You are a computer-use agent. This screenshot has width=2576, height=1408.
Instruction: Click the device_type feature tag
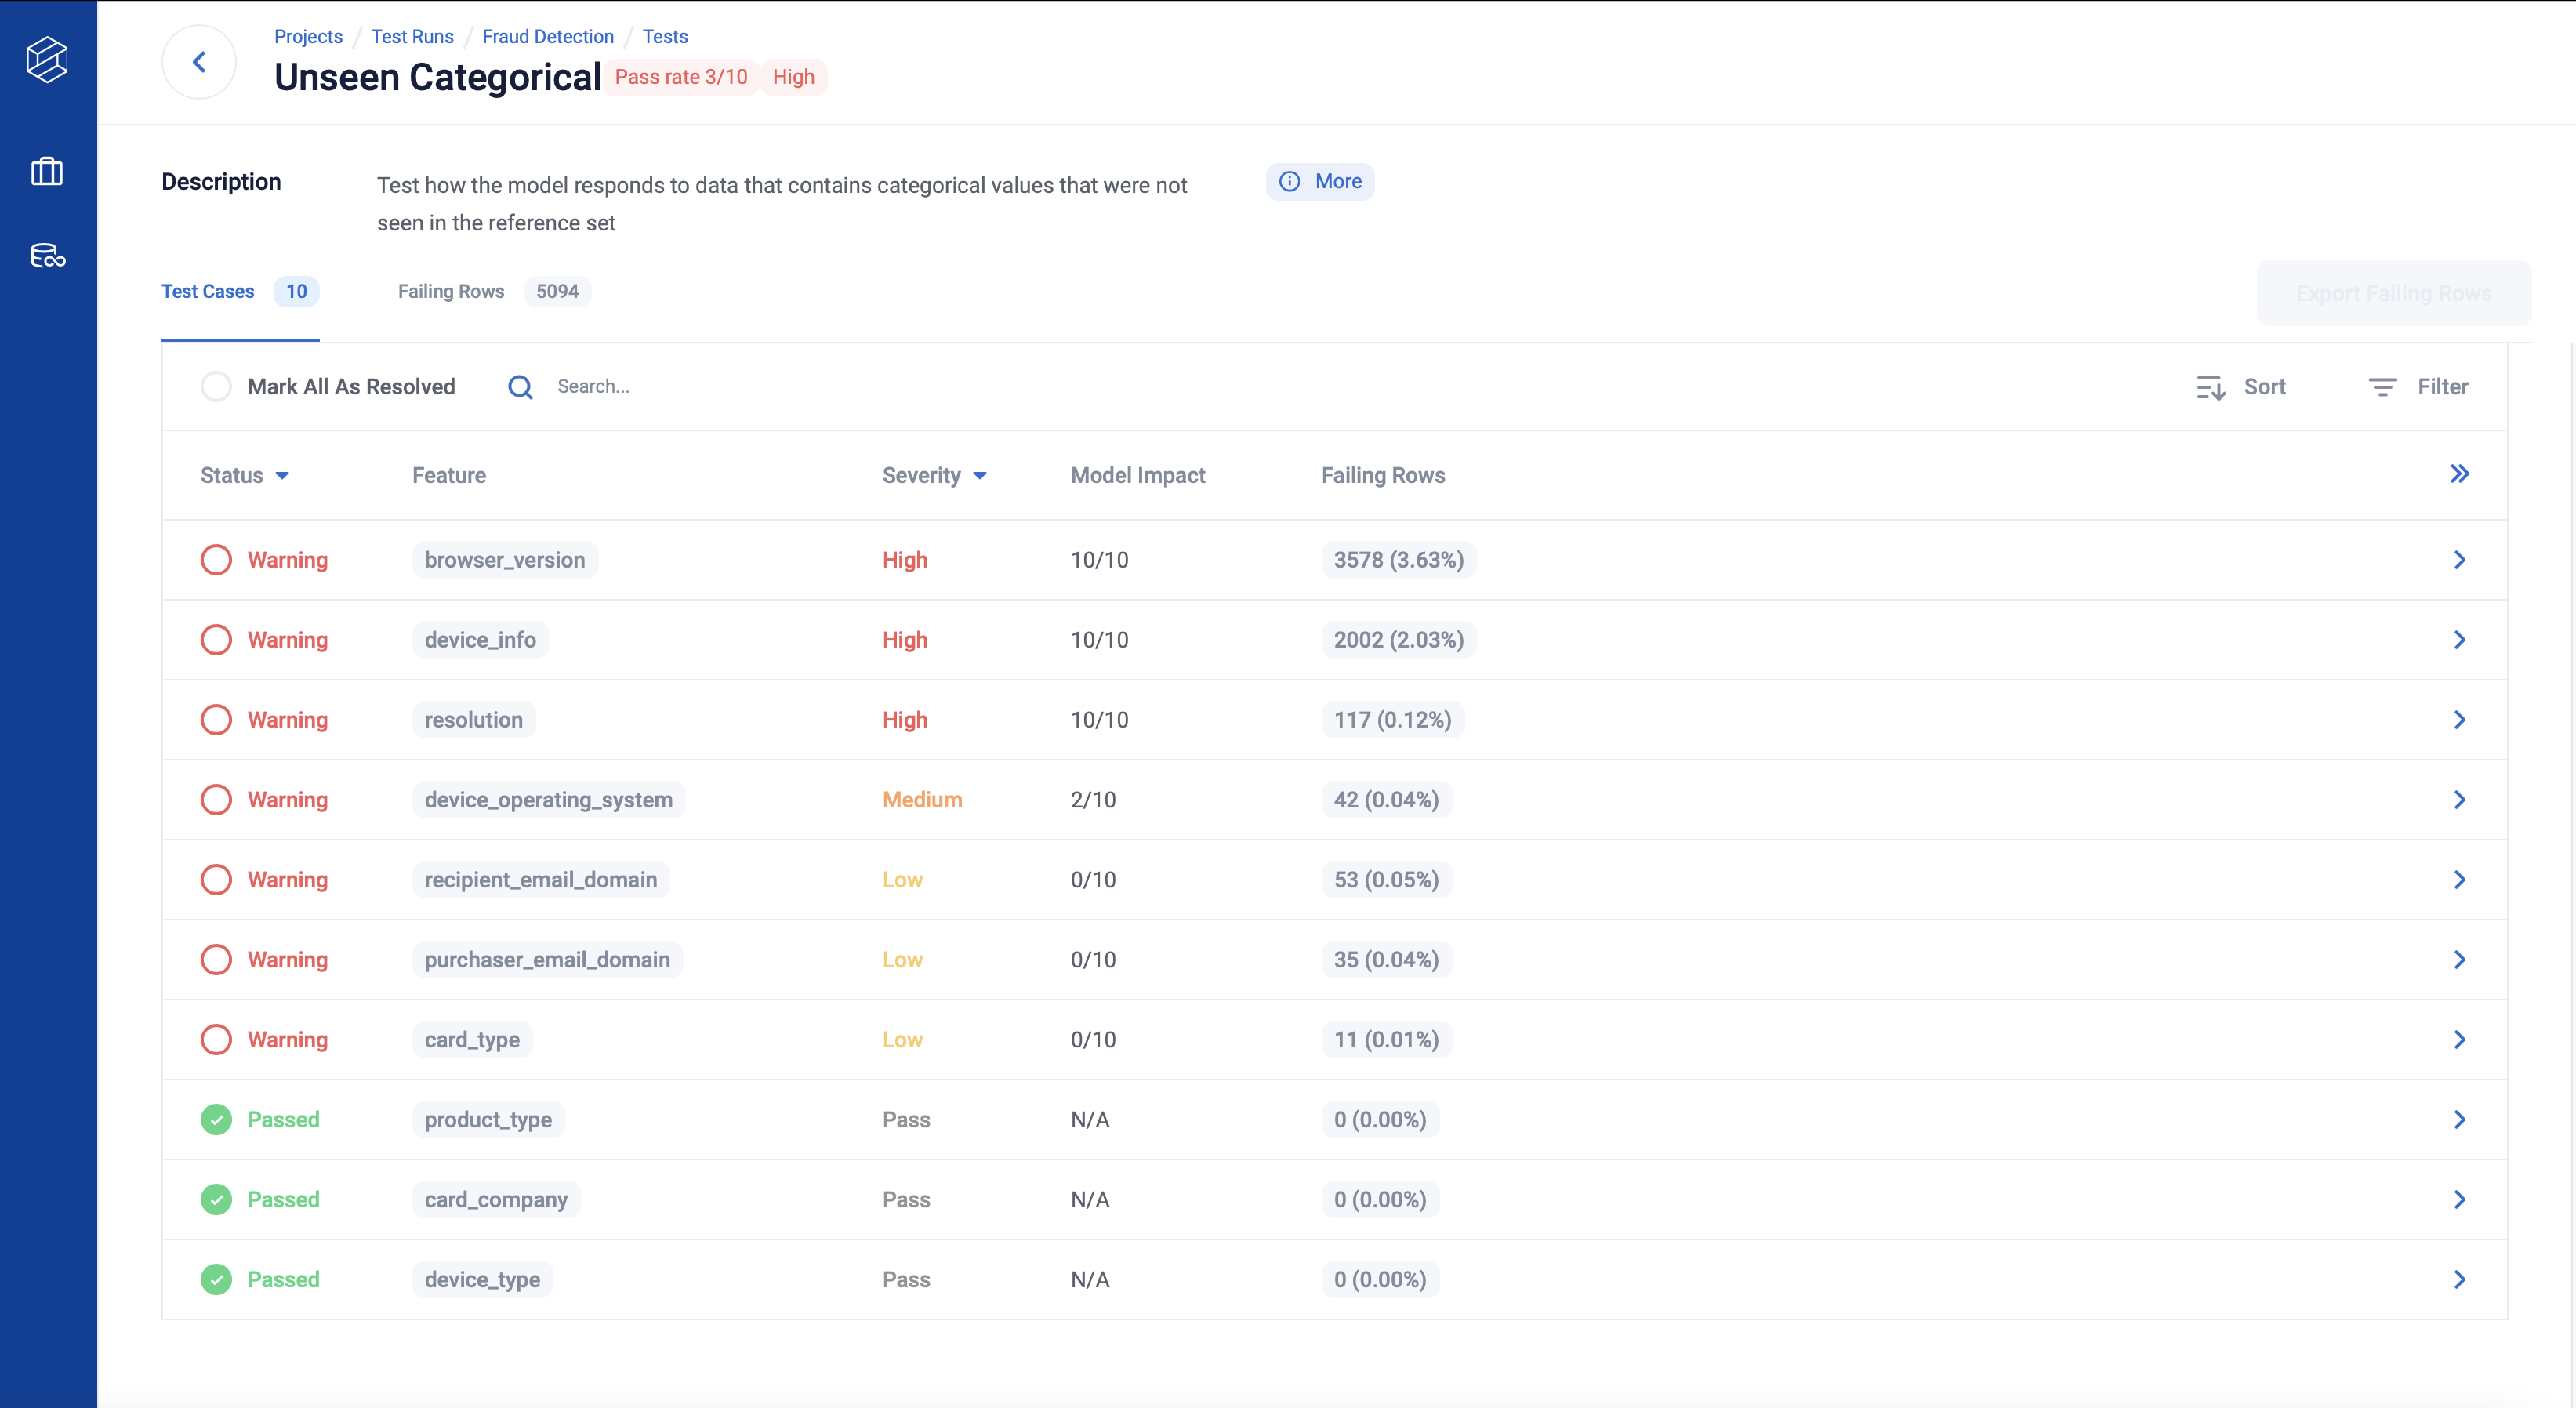pyautogui.click(x=482, y=1280)
